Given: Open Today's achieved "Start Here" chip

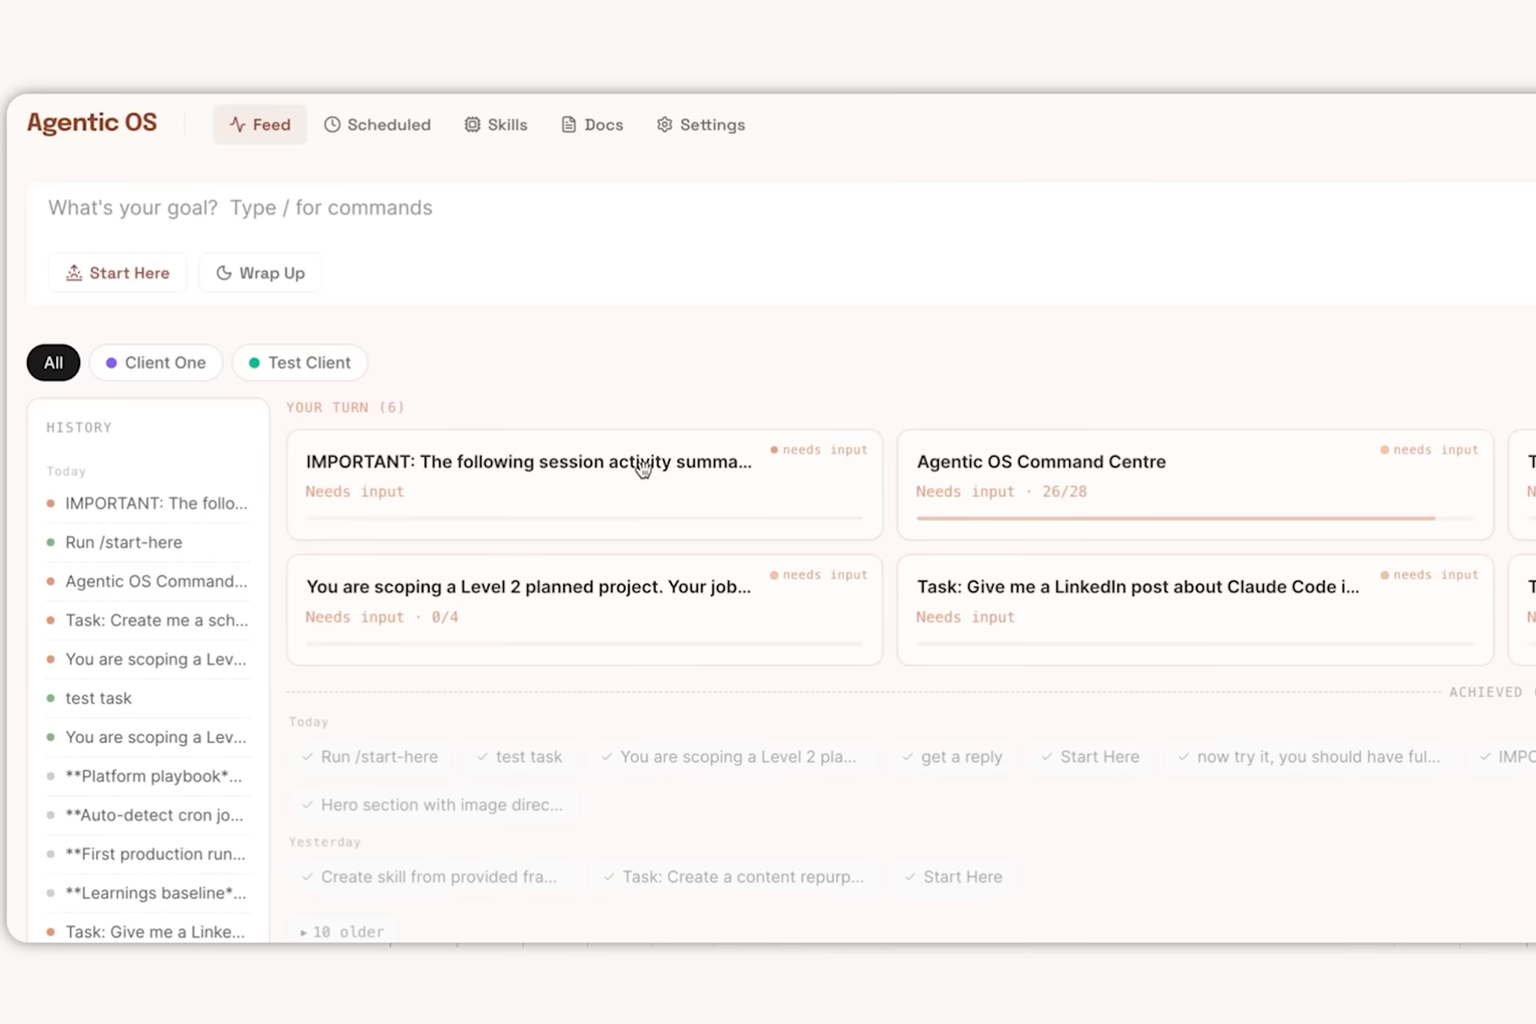Looking at the screenshot, I should coord(1090,757).
